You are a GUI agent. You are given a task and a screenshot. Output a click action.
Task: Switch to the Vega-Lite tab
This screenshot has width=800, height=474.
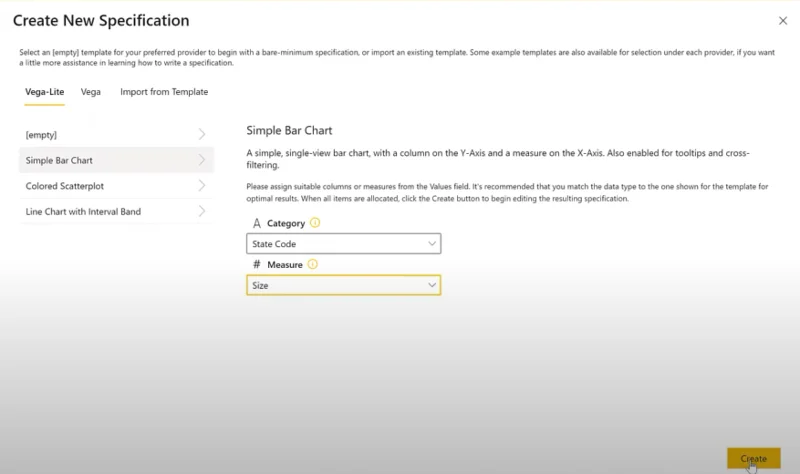click(44, 92)
